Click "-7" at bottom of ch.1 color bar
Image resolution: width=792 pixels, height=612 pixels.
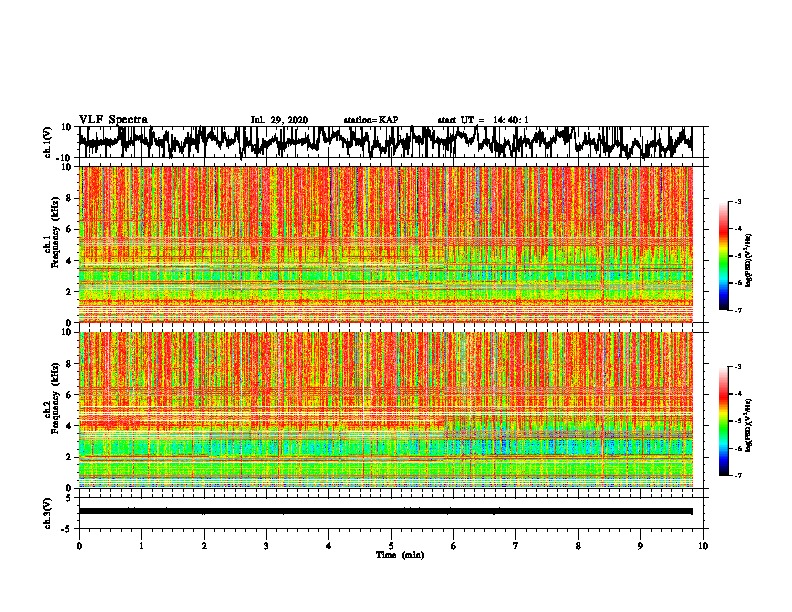point(737,310)
